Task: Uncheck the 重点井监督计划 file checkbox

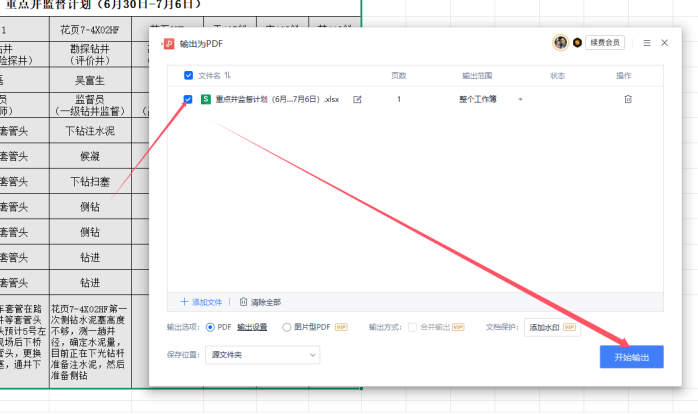Action: point(189,99)
